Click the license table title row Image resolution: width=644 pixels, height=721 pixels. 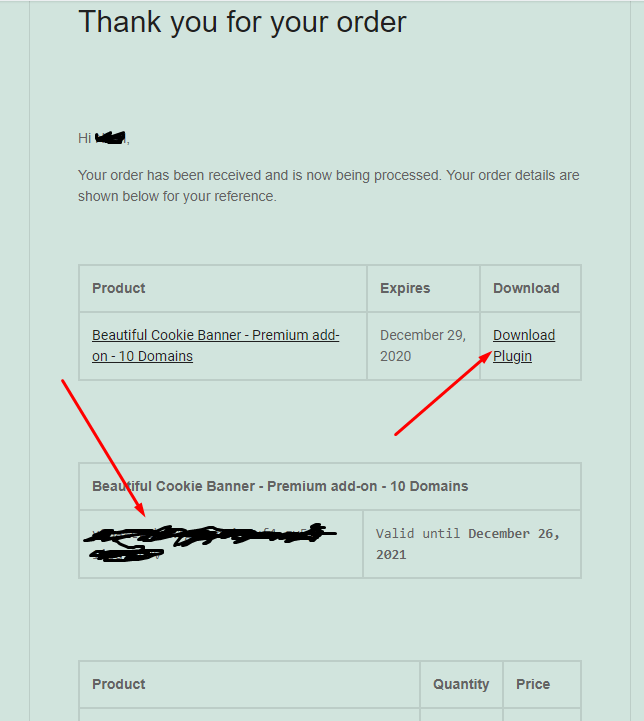(330, 486)
